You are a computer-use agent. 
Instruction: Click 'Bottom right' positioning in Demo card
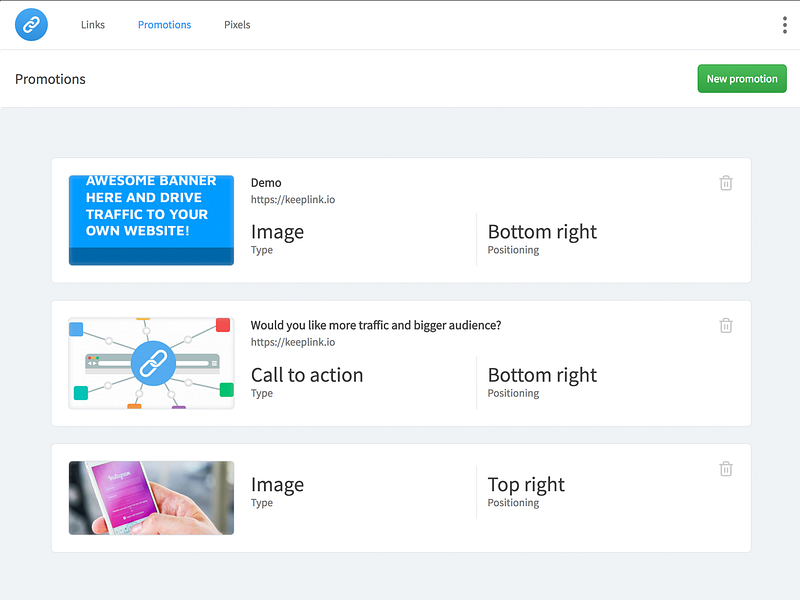(542, 232)
